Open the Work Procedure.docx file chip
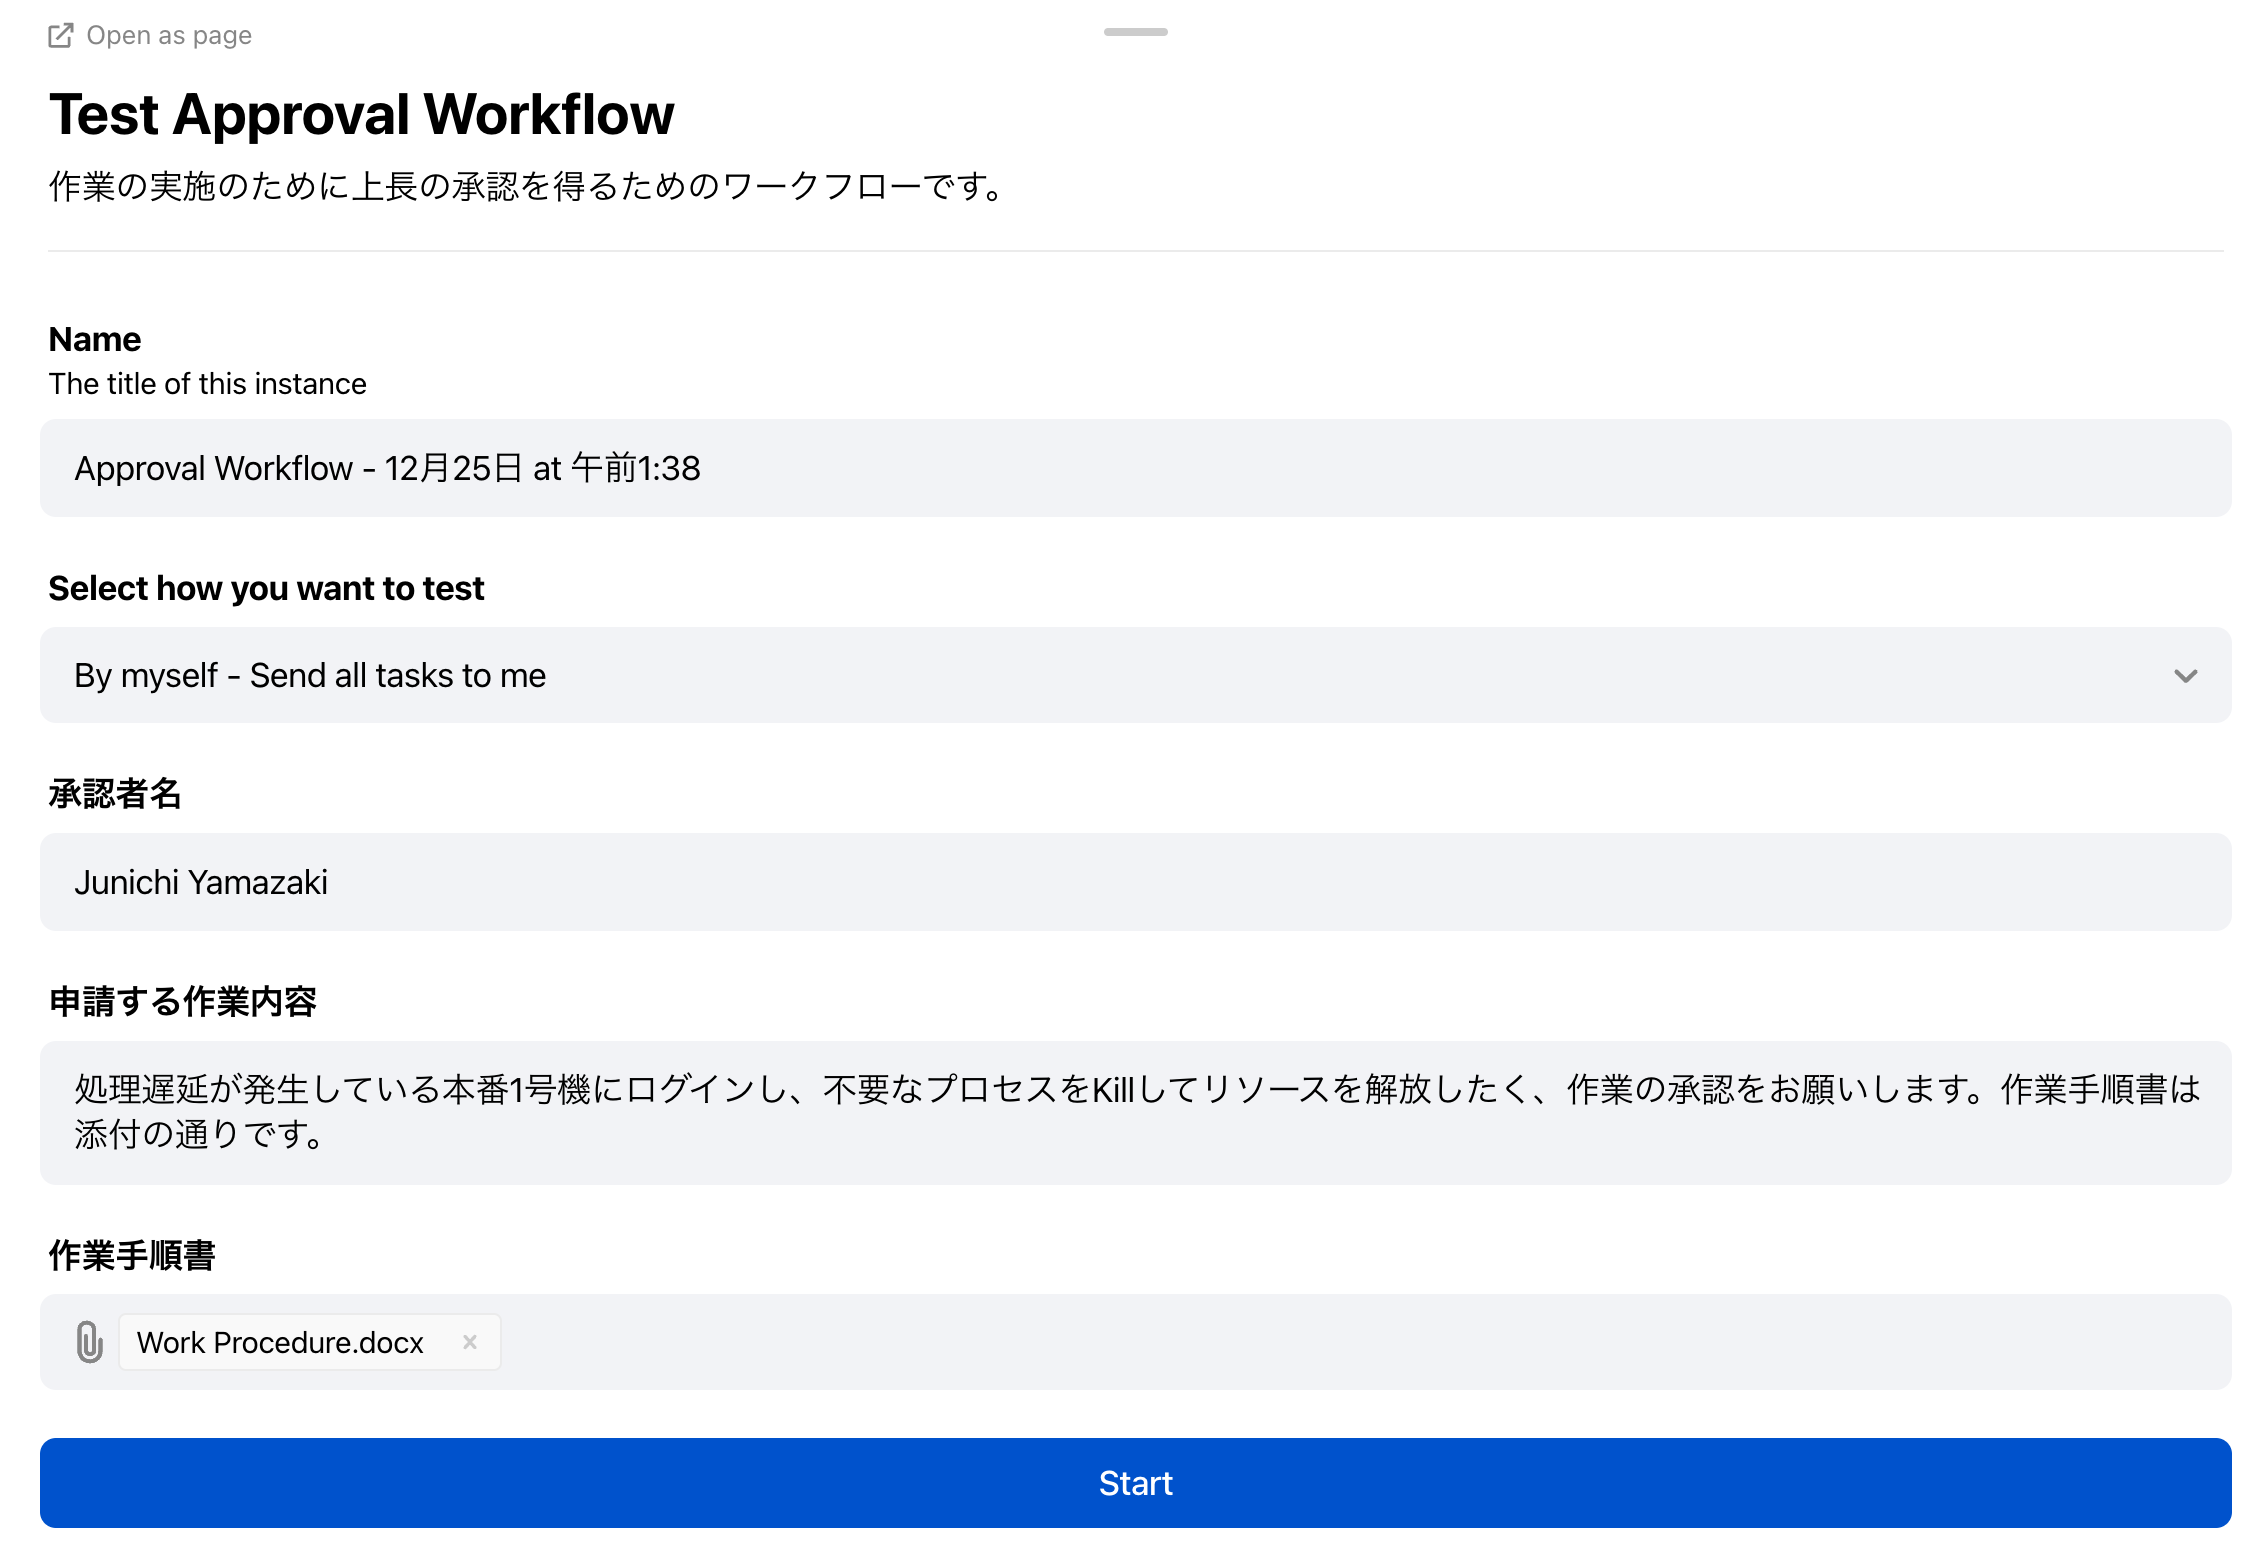This screenshot has height=1556, width=2266. point(280,1342)
